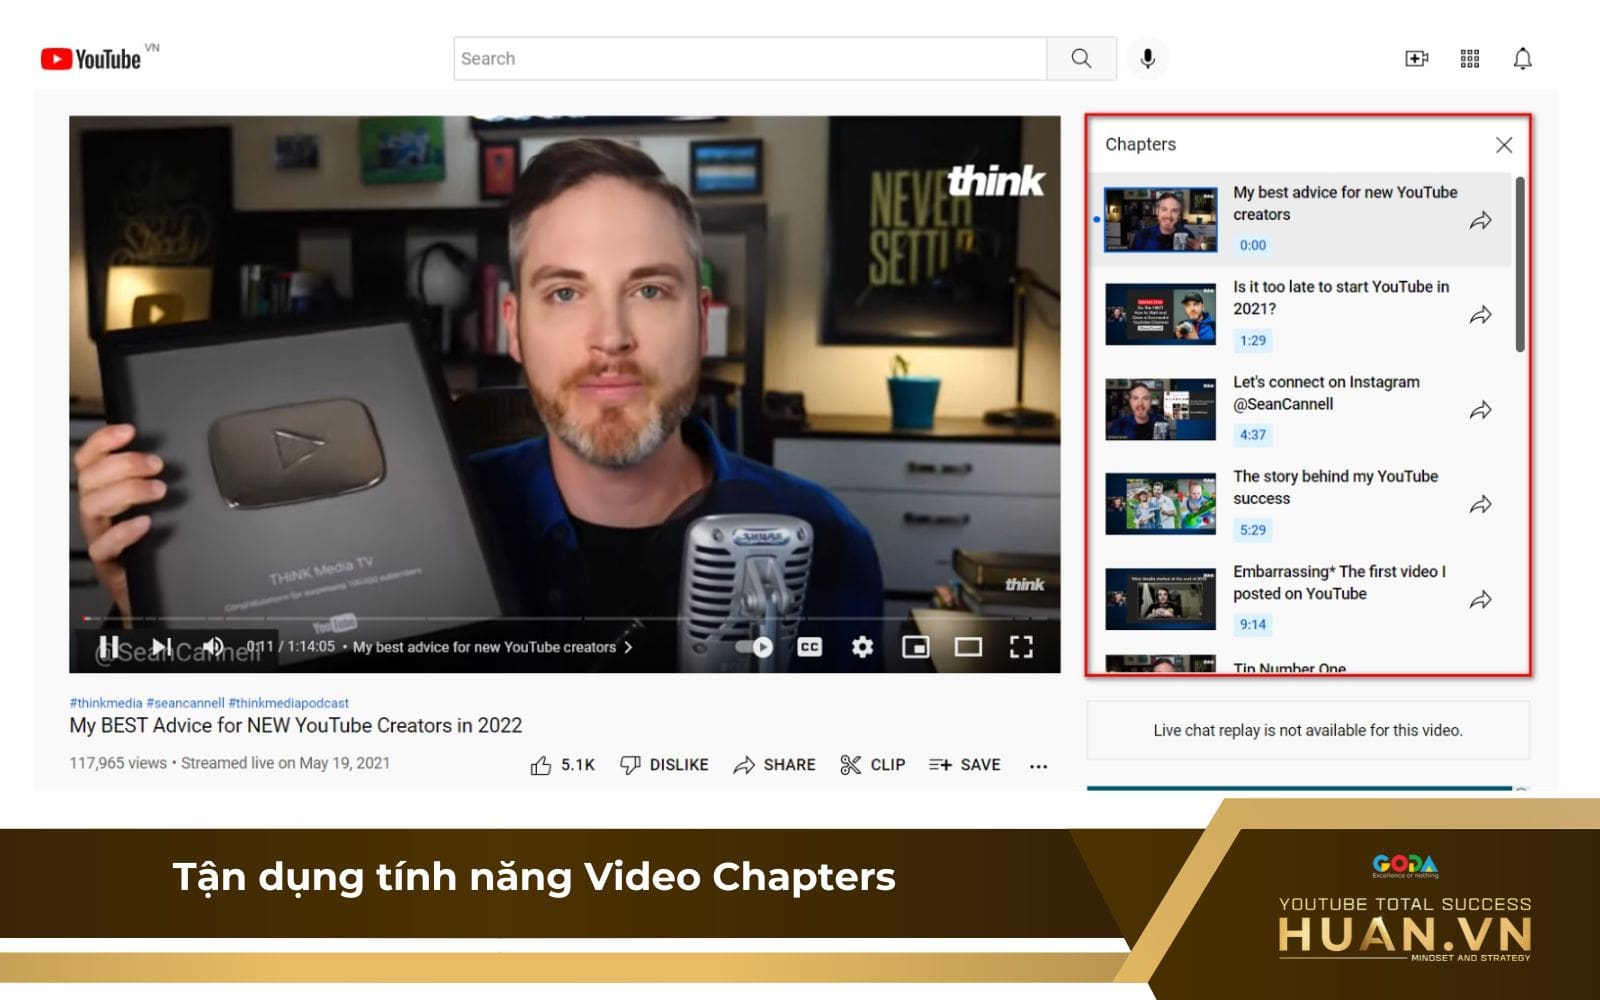Click the video title text
1600x1000 pixels.
click(296, 726)
